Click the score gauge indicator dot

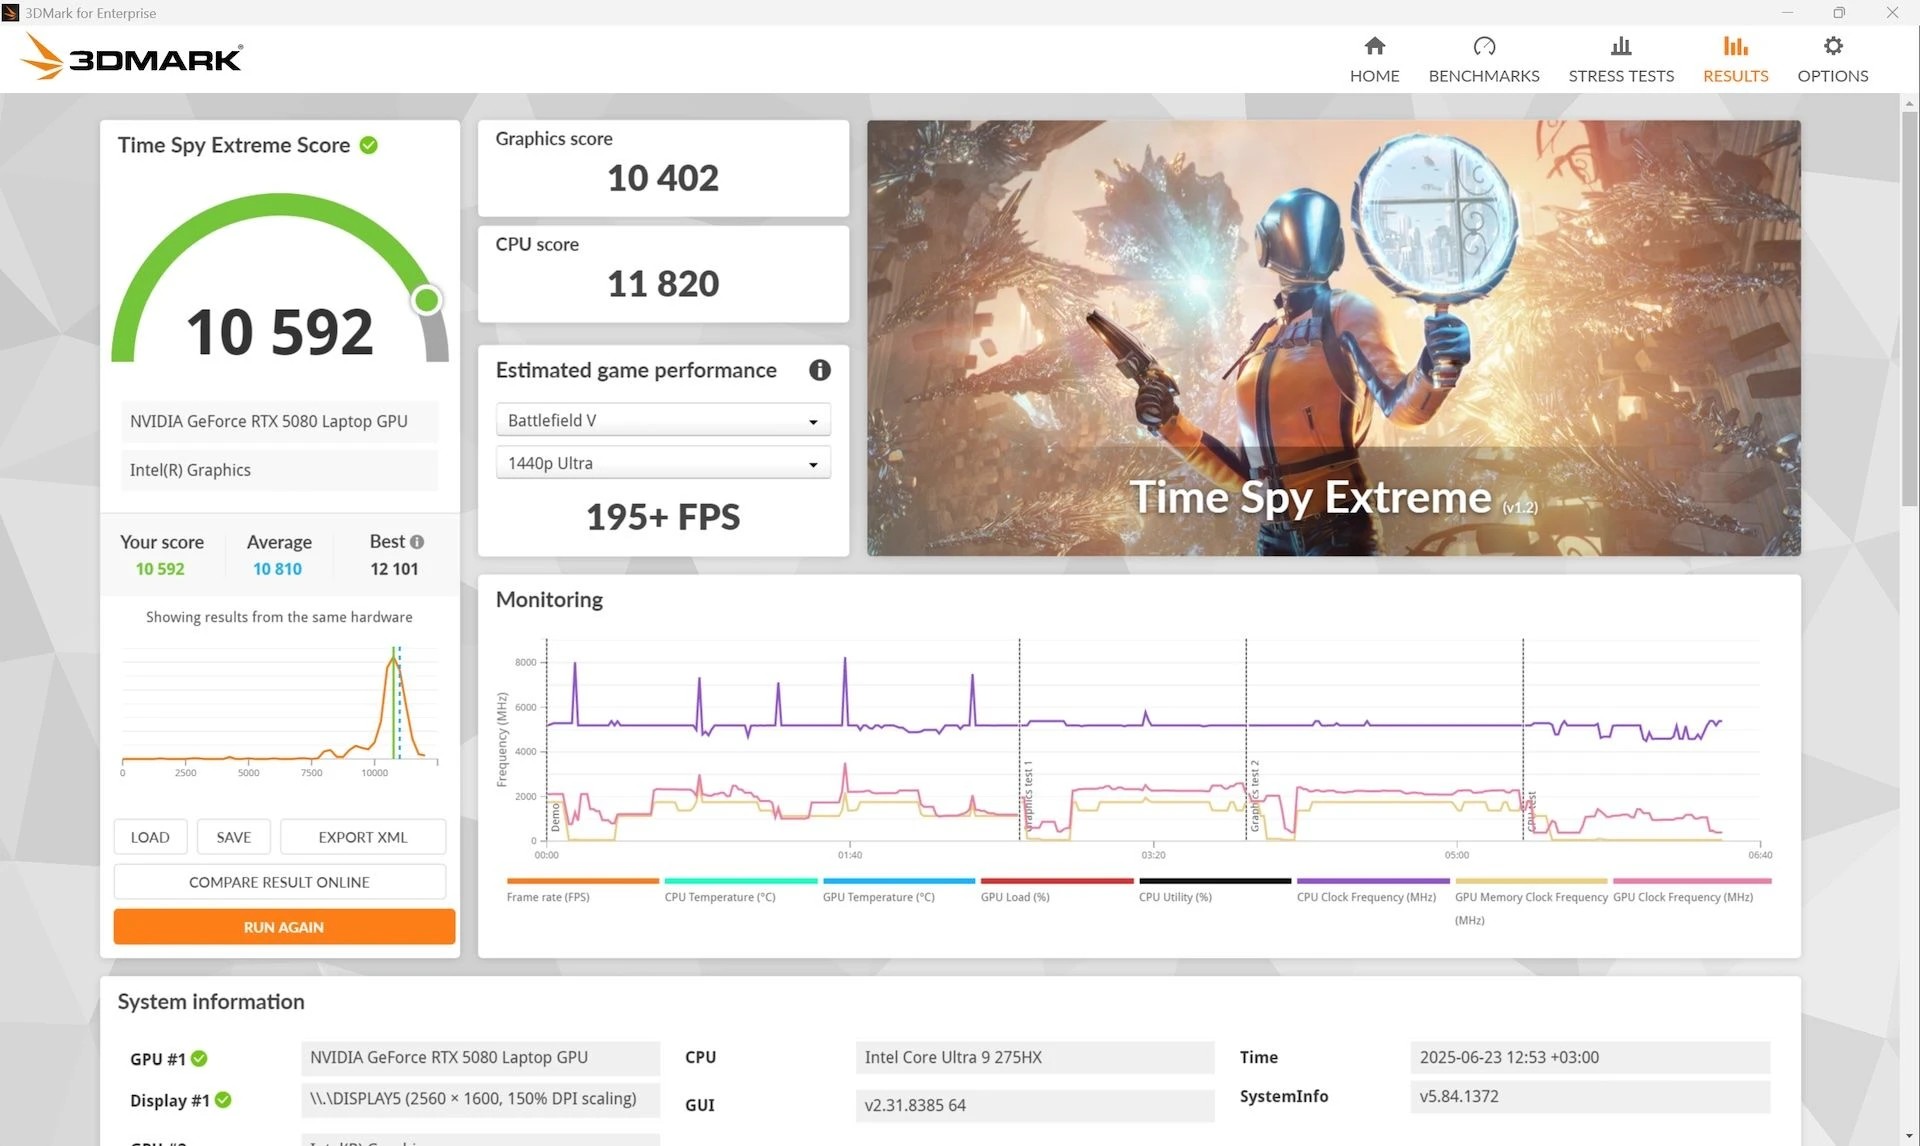tap(427, 299)
